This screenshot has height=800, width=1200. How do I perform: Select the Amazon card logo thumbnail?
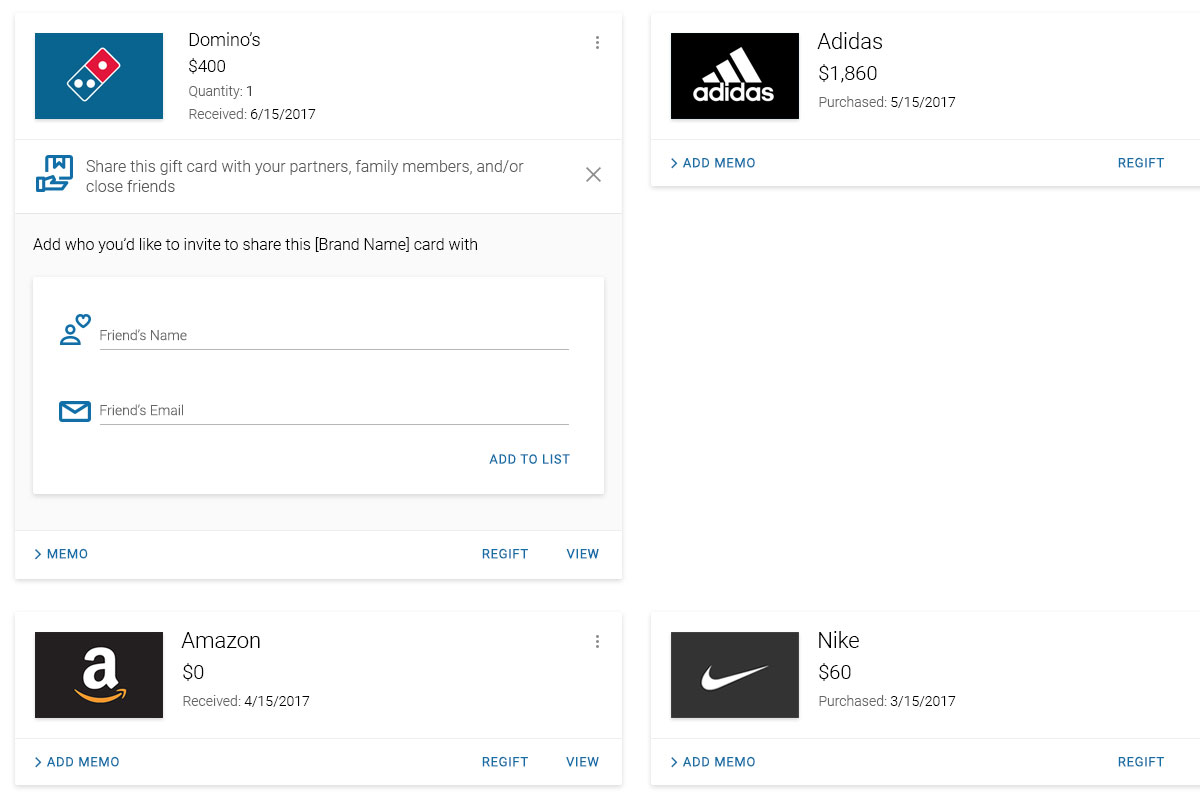(99, 675)
